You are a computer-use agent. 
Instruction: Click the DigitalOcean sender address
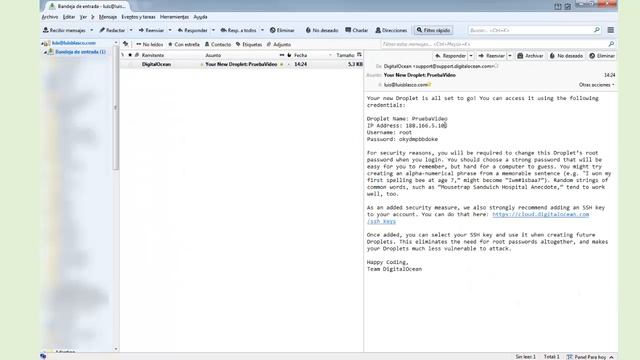[x=439, y=66]
